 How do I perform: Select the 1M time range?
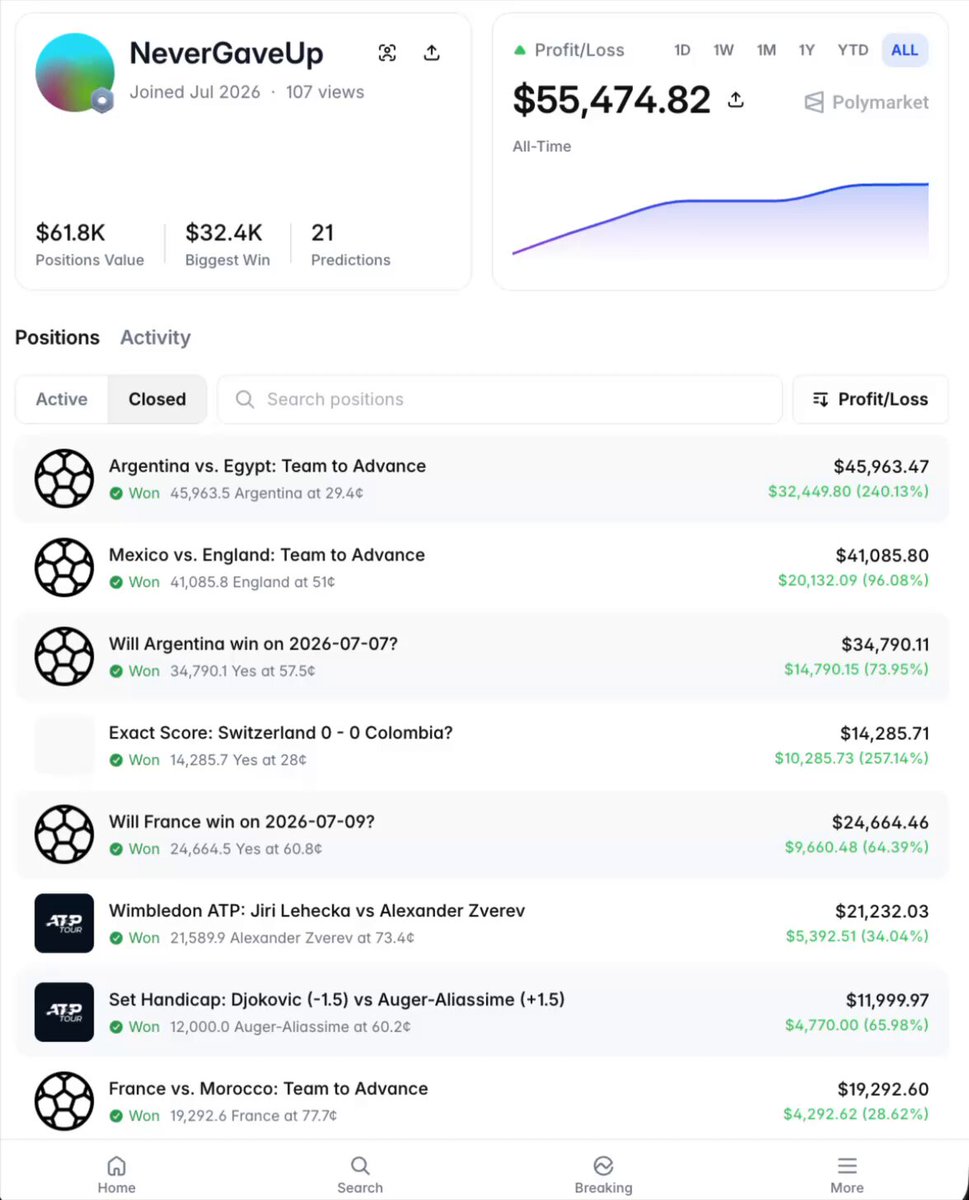(x=766, y=50)
